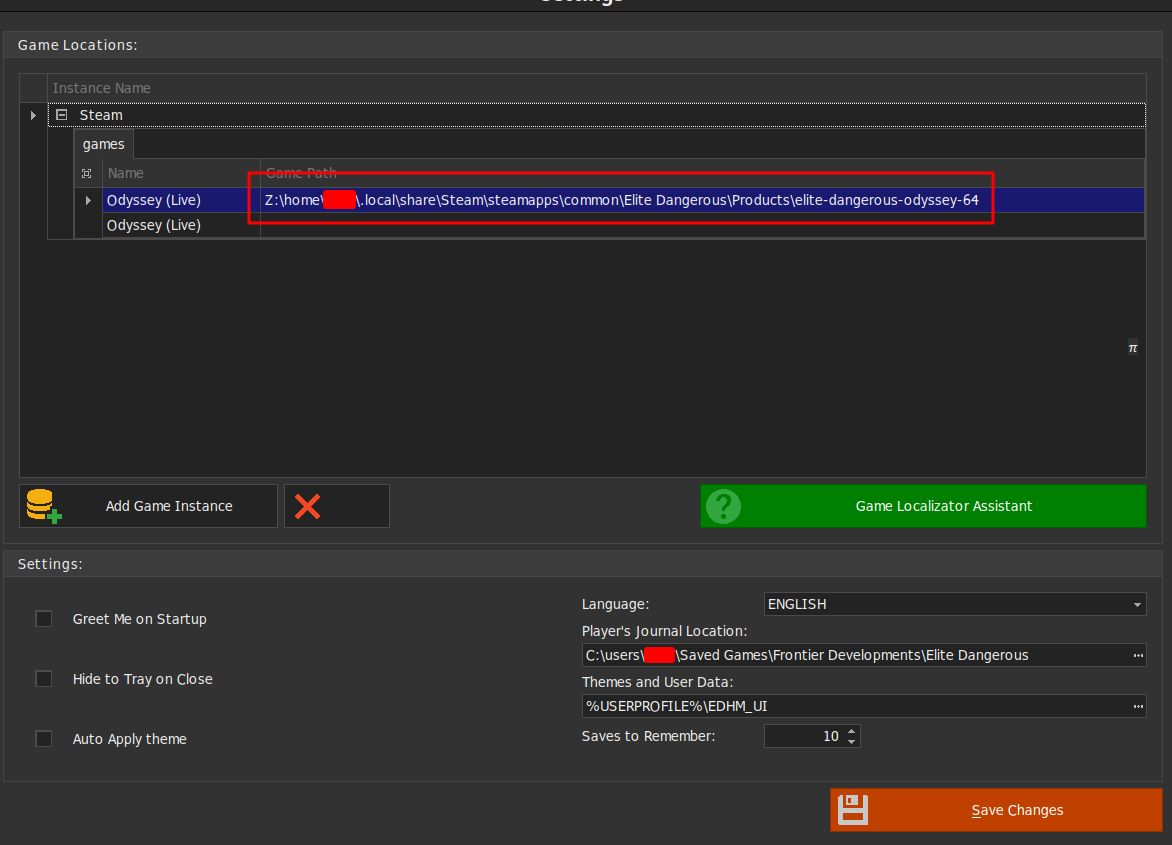1172x845 pixels.
Task: Open the Game Localizator Assistant
Action: click(x=923, y=506)
